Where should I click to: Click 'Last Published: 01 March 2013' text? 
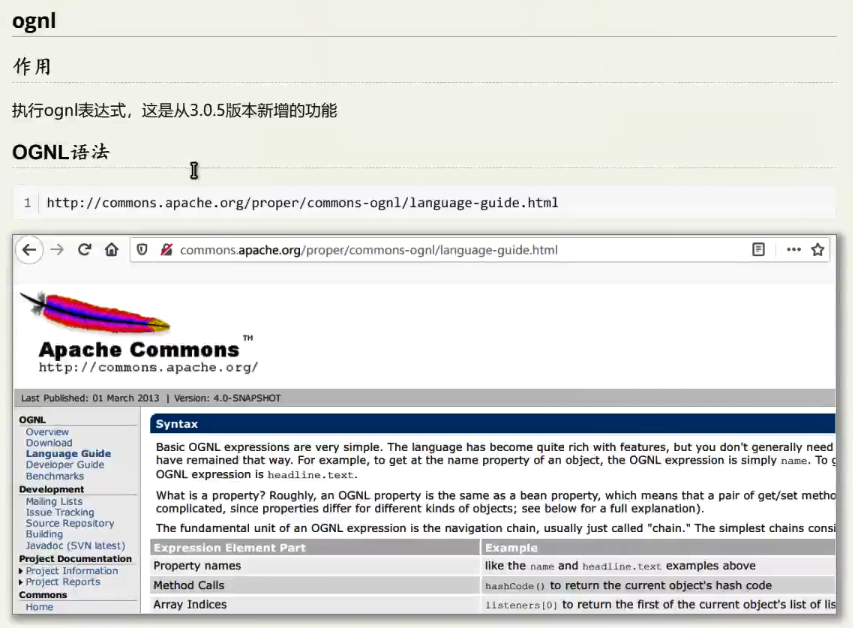click(x=90, y=398)
